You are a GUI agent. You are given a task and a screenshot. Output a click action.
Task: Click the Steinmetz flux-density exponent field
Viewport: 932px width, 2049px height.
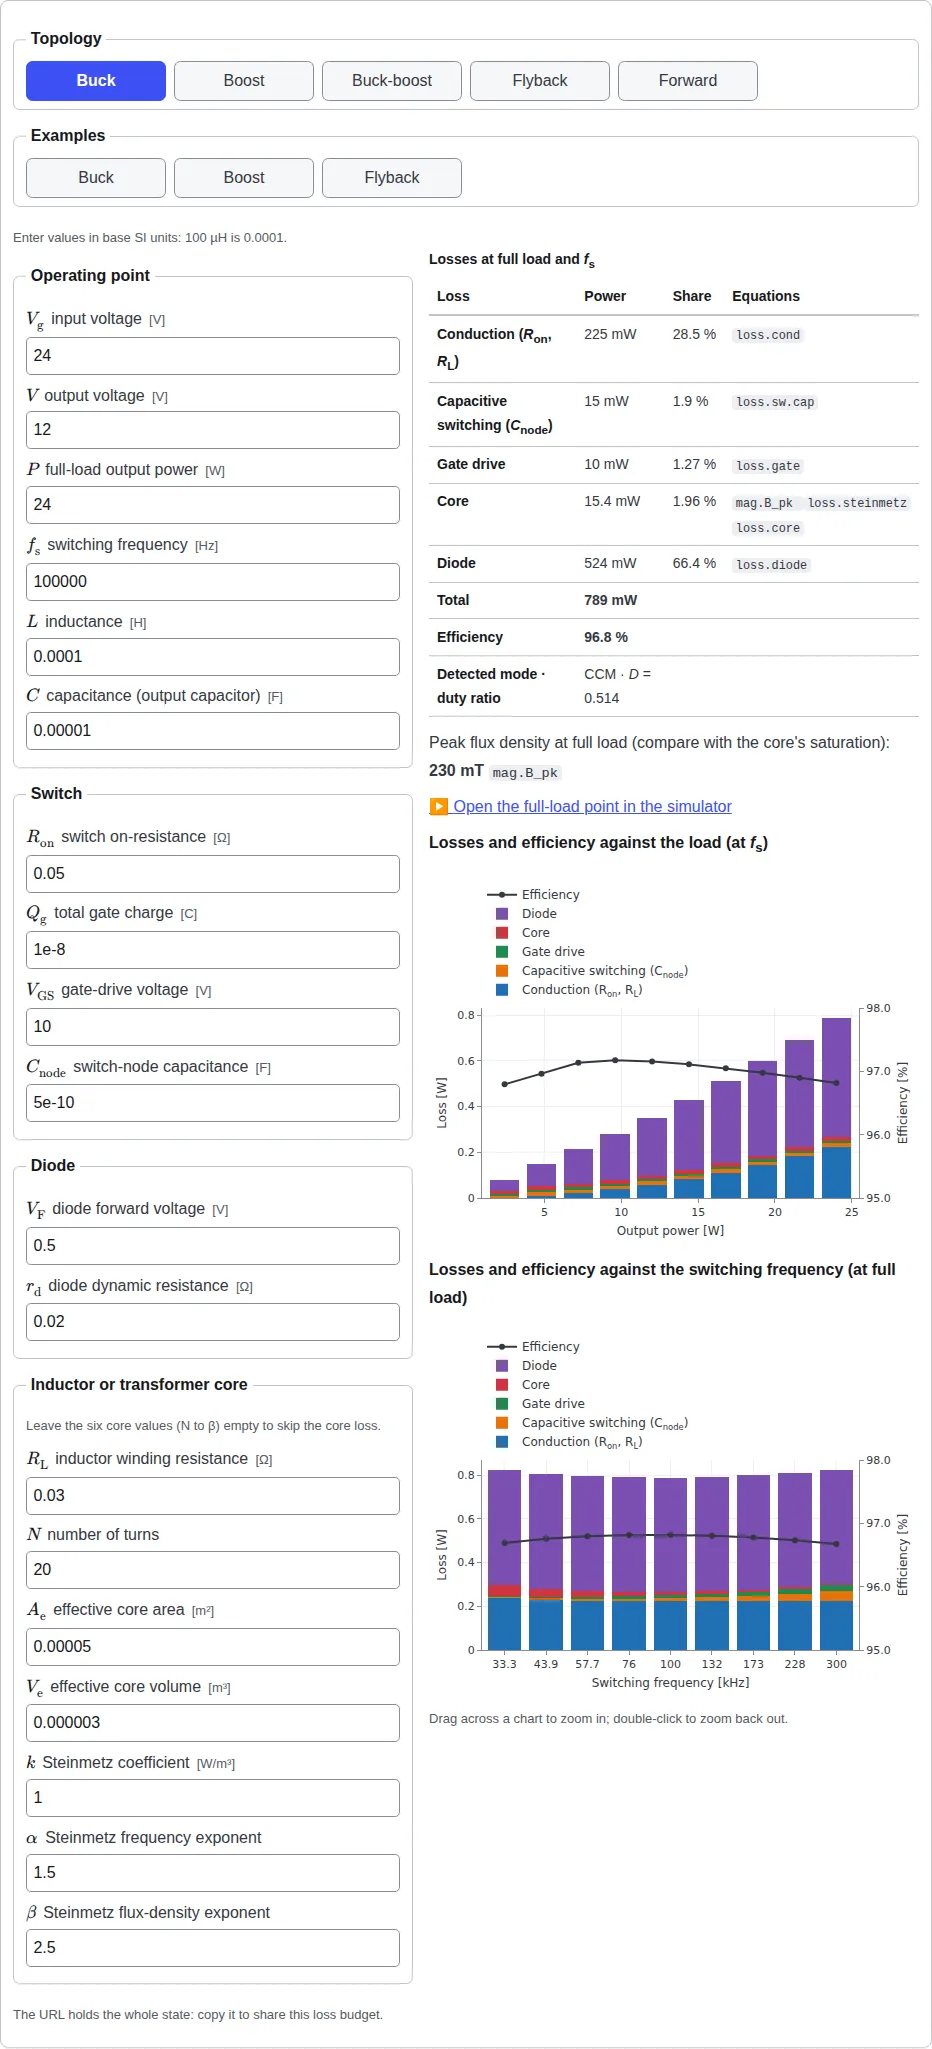tap(213, 1948)
